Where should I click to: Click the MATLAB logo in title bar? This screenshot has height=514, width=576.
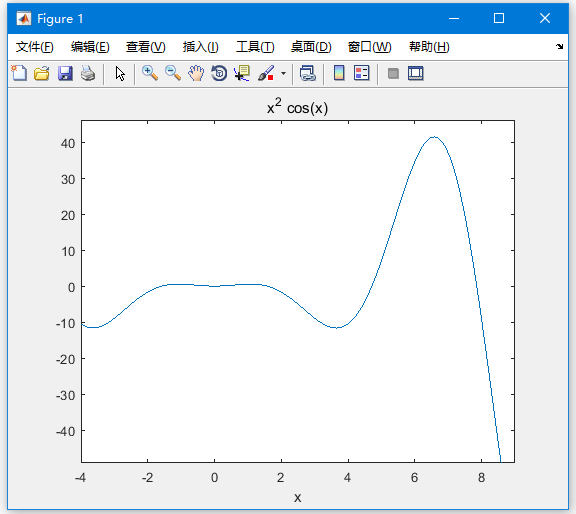coord(24,18)
